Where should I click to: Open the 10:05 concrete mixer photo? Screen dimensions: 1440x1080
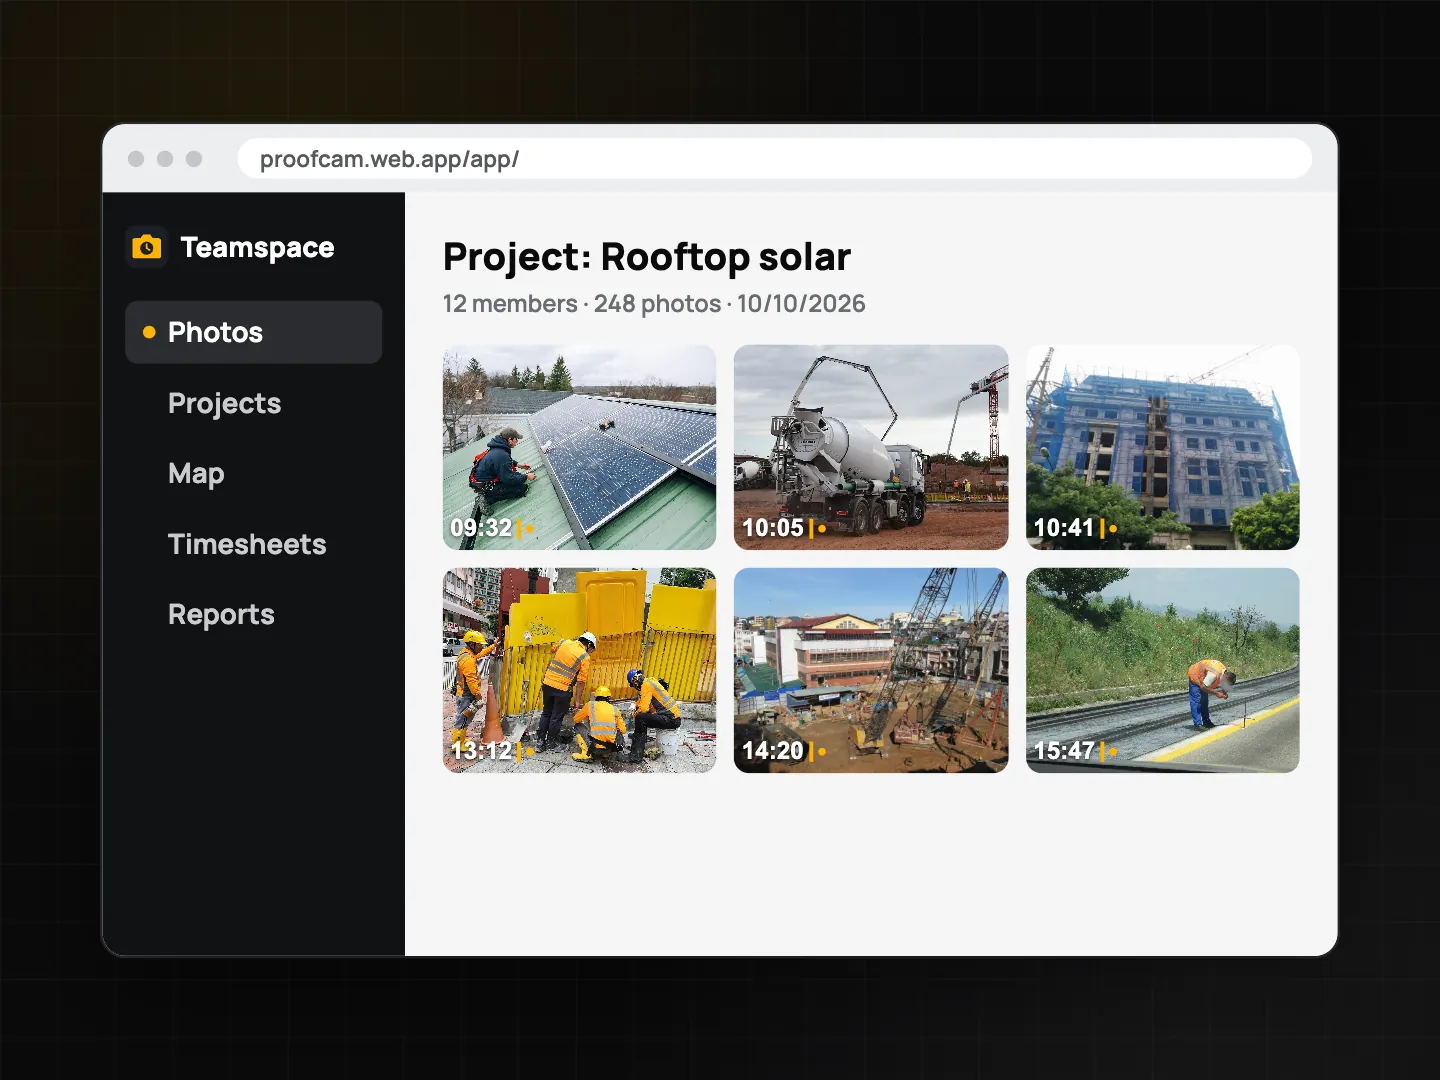point(871,447)
